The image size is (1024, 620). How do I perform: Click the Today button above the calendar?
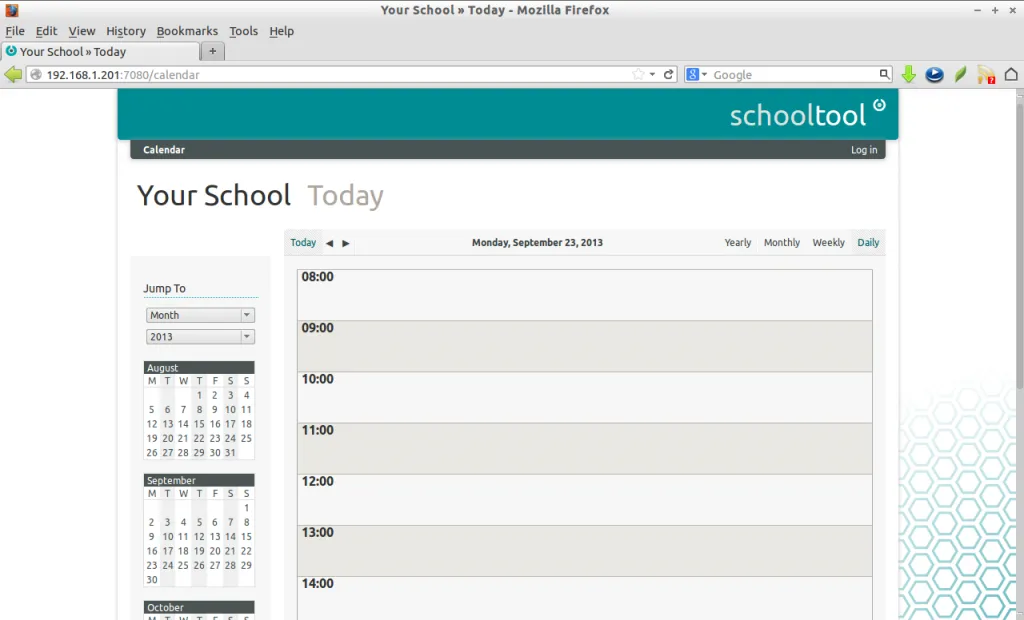pyautogui.click(x=303, y=242)
